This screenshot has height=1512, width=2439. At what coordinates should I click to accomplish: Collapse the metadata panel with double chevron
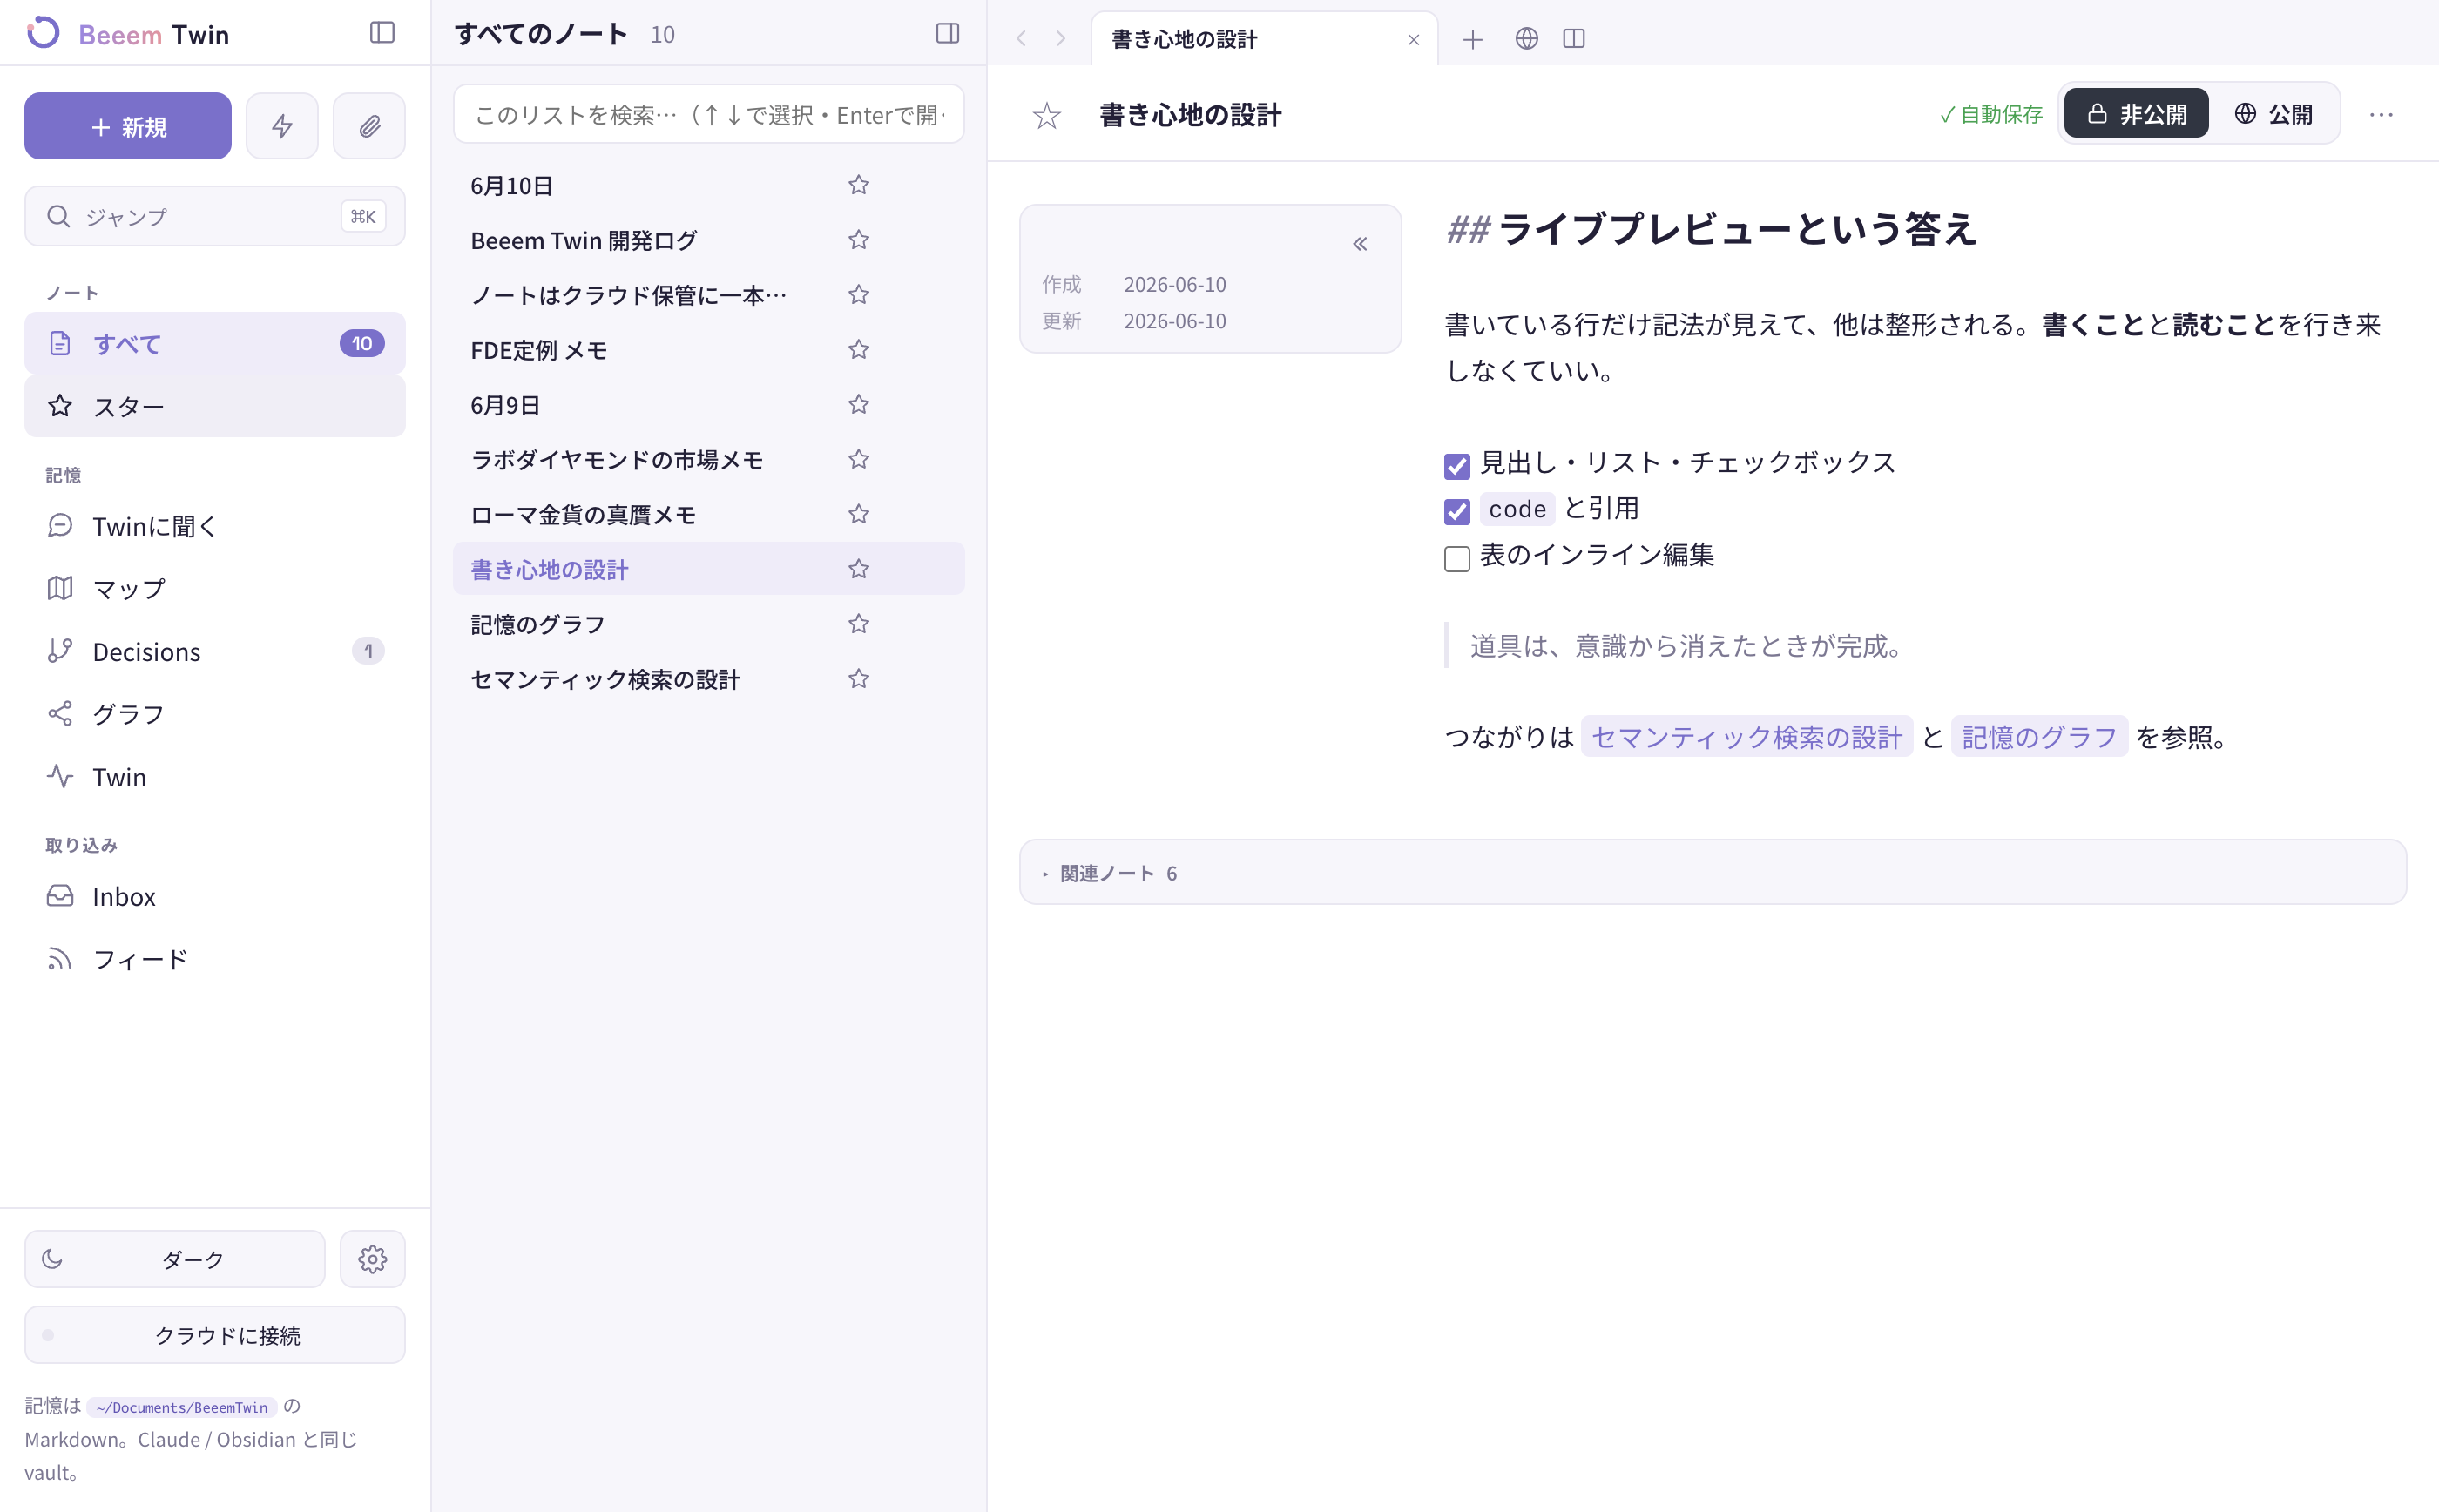pos(1359,244)
